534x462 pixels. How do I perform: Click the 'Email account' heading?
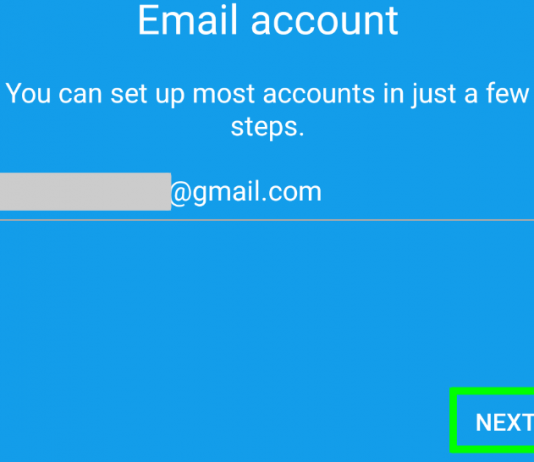point(268,20)
